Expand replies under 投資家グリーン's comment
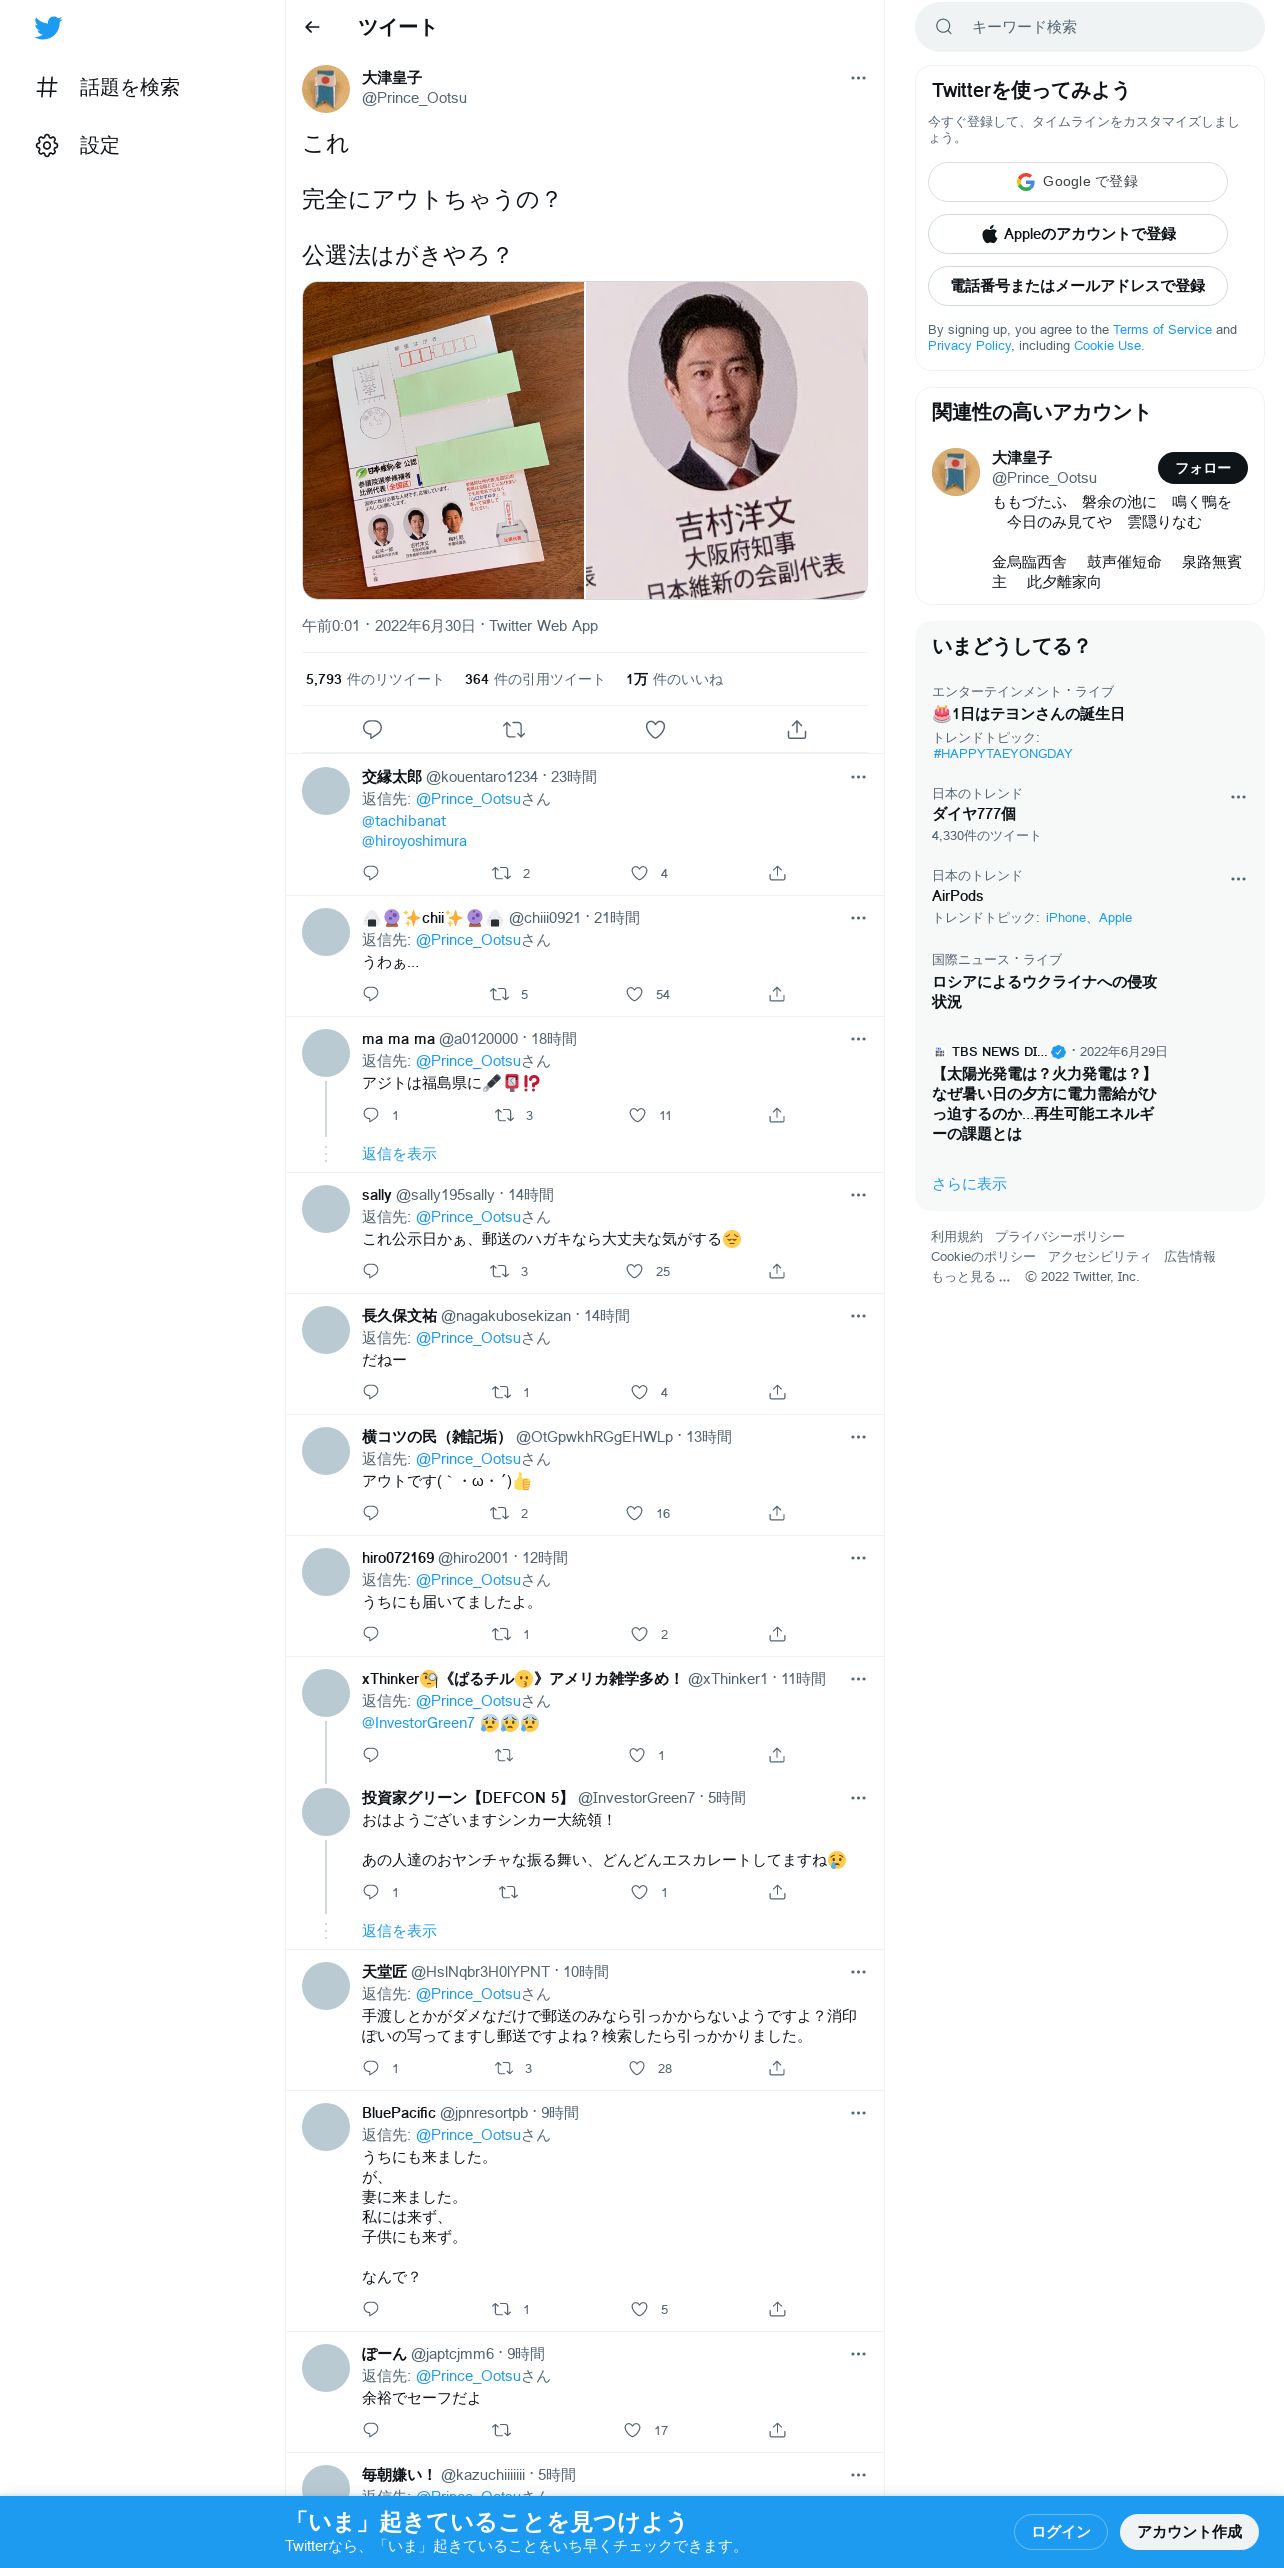Viewport: 1284px width, 2568px height. point(399,1931)
